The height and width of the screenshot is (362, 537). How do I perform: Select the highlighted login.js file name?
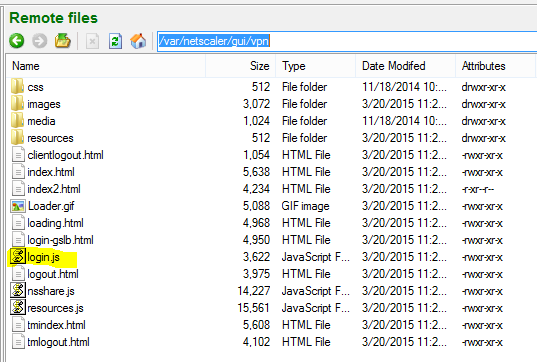click(x=43, y=257)
